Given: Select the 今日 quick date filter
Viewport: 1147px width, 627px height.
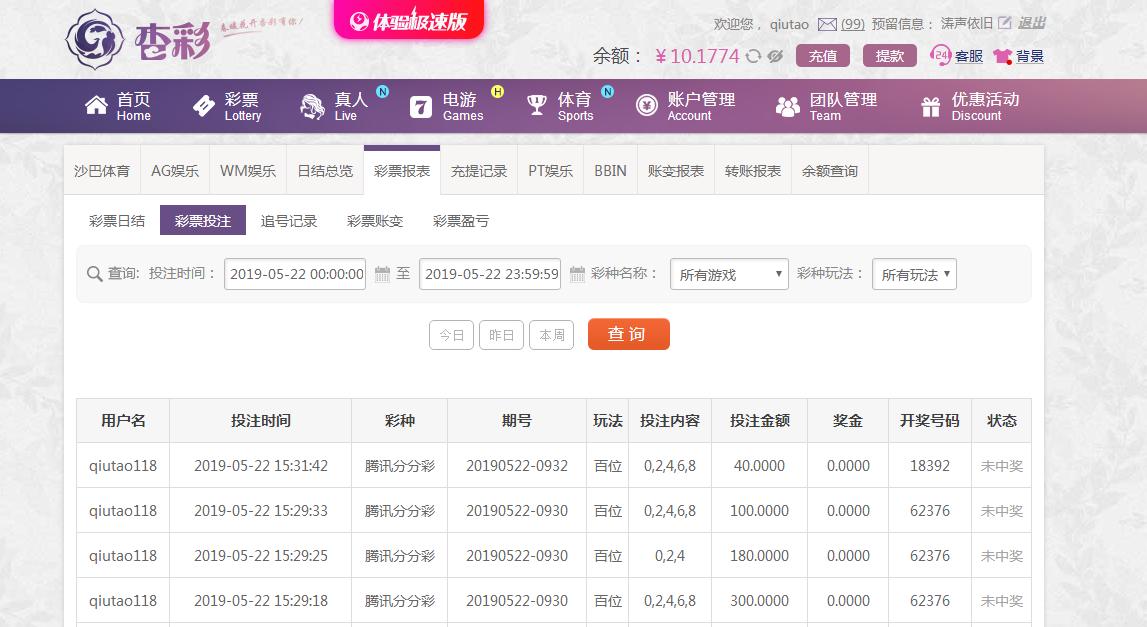Looking at the screenshot, I should click(451, 335).
